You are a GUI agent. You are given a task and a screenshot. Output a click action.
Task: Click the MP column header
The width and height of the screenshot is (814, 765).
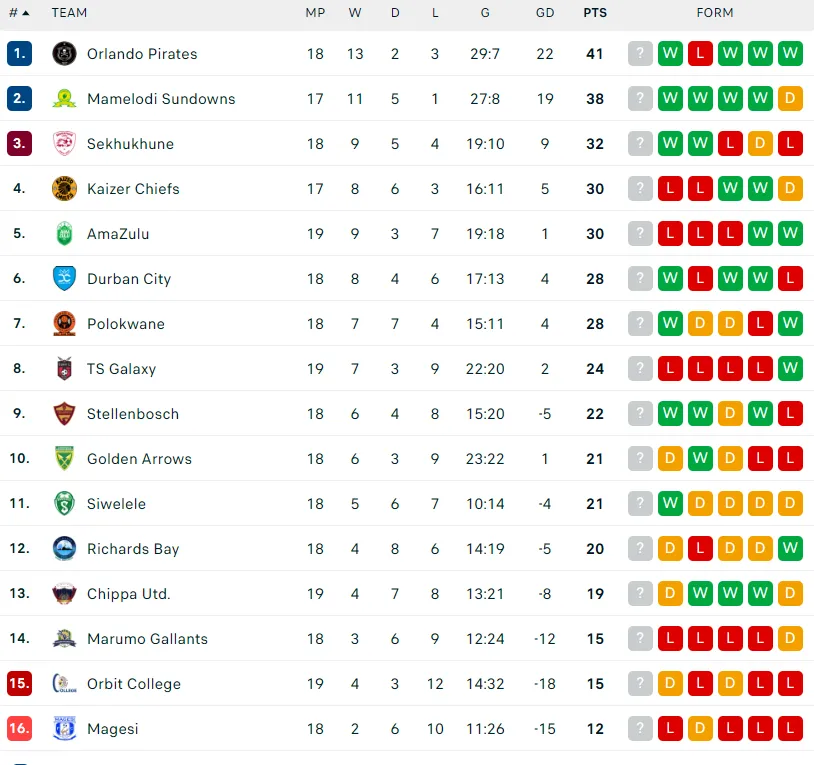315,13
